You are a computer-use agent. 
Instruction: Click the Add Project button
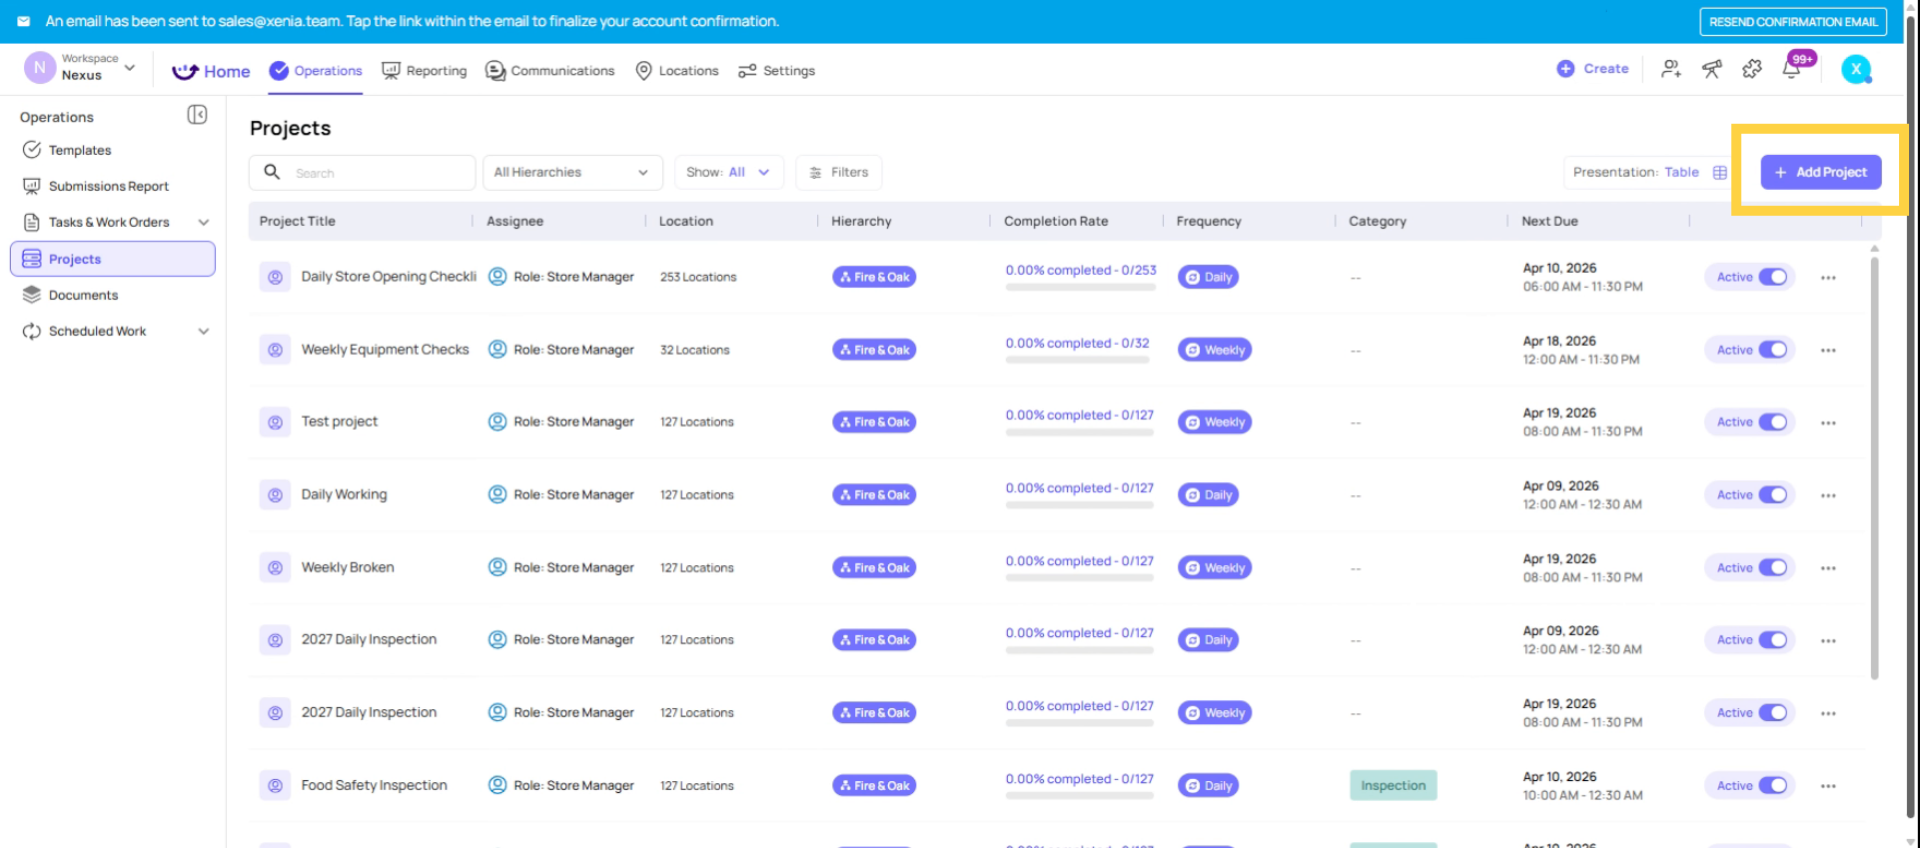[x=1820, y=172]
